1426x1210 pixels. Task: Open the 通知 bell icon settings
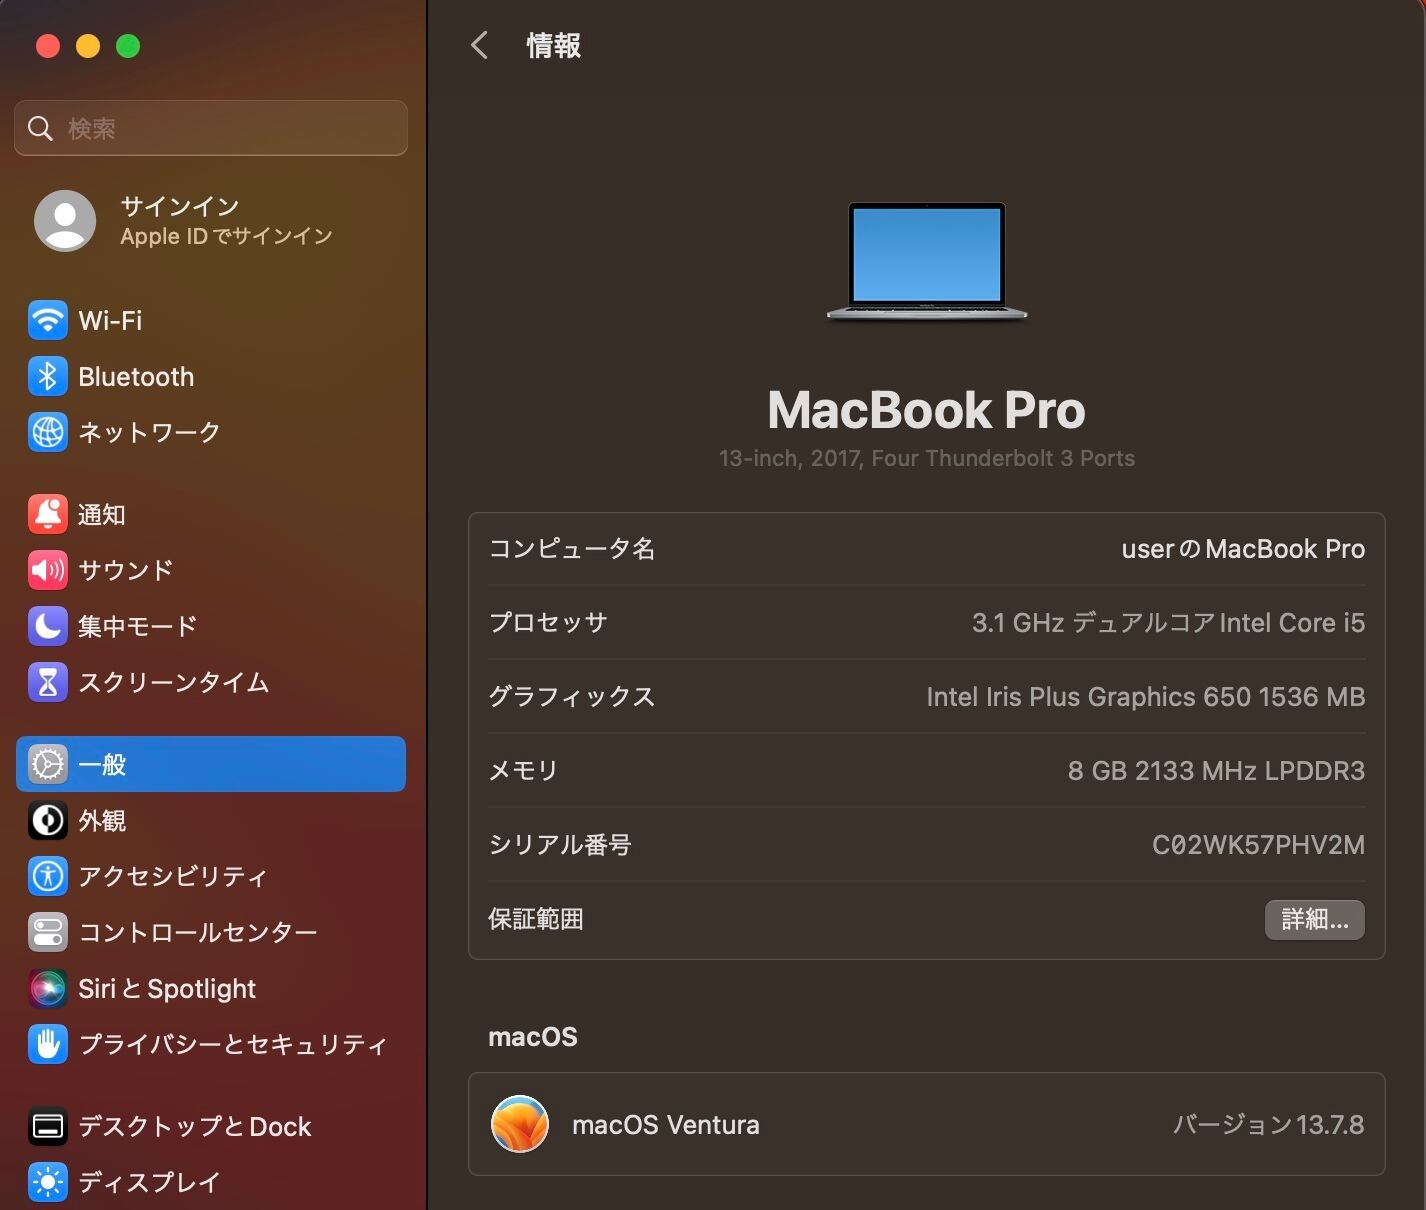[x=48, y=515]
